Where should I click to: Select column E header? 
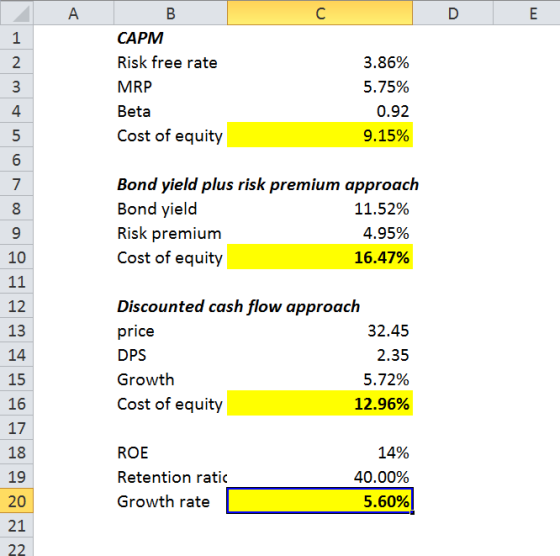(527, 13)
